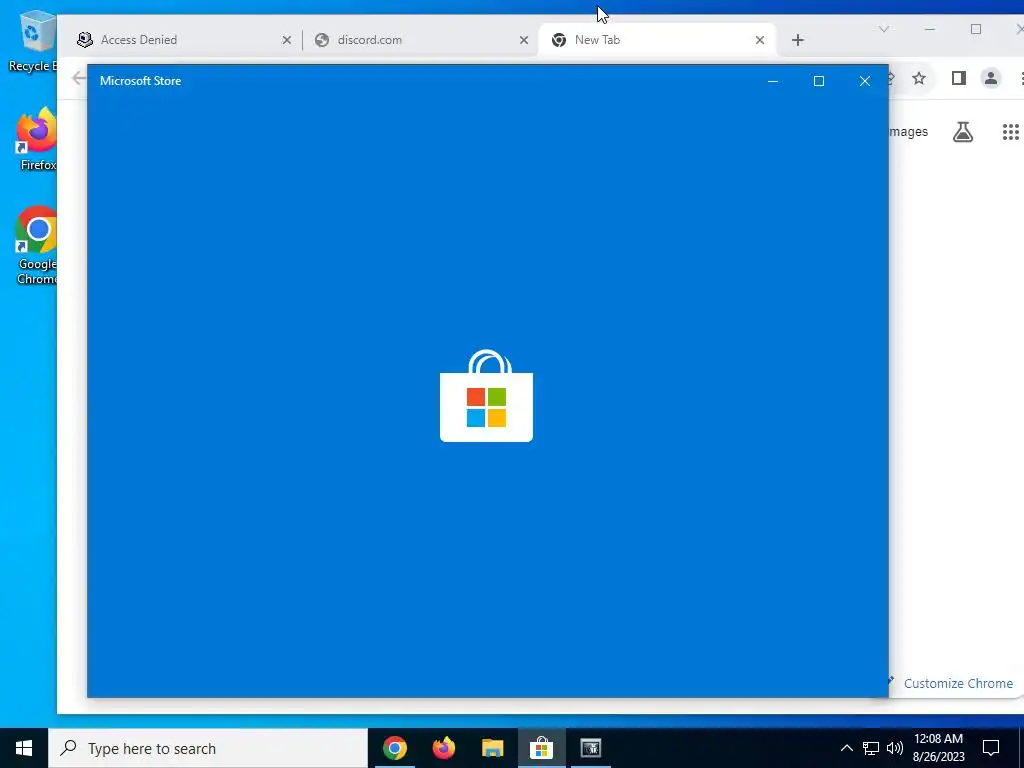Select the Google Chrome desktop shortcut

(x=36, y=246)
